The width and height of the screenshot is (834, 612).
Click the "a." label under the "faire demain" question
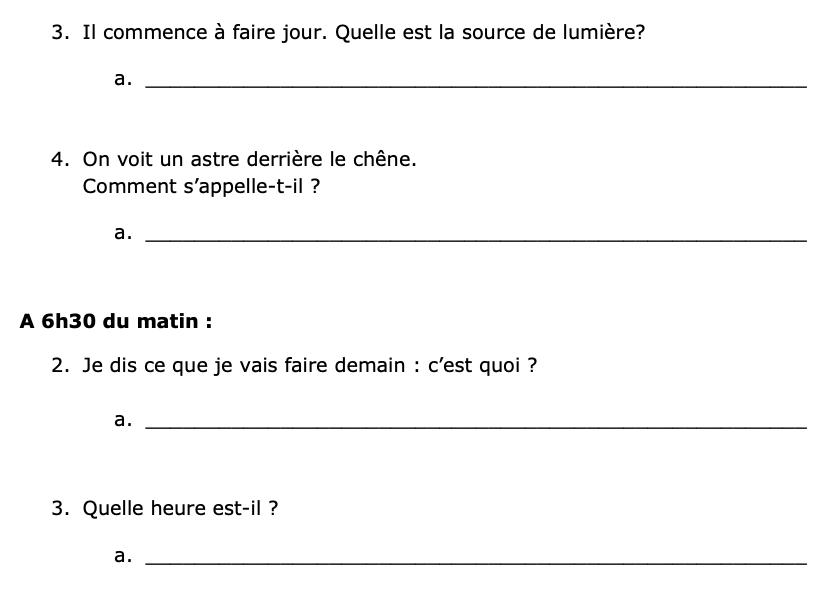click(124, 419)
